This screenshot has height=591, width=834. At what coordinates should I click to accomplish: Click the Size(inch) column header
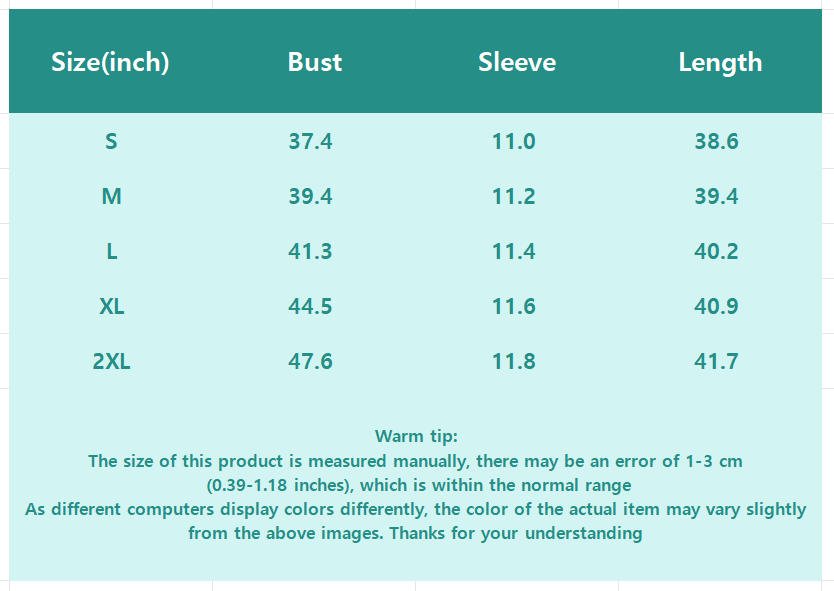coord(110,62)
